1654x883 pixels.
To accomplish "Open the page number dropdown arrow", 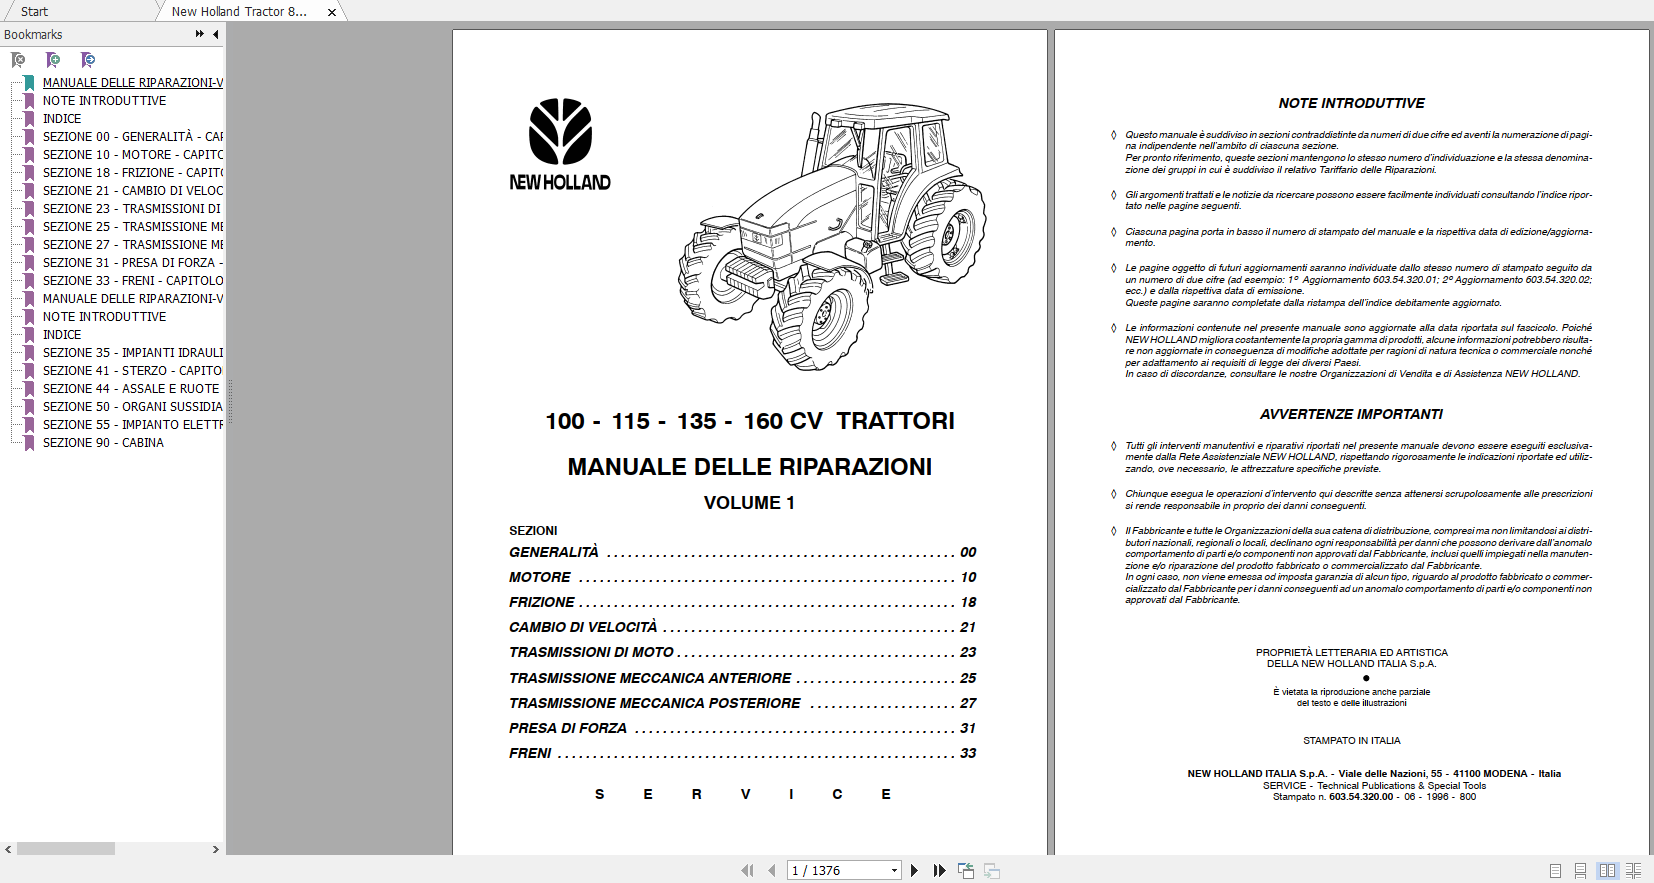I will pyautogui.click(x=894, y=871).
